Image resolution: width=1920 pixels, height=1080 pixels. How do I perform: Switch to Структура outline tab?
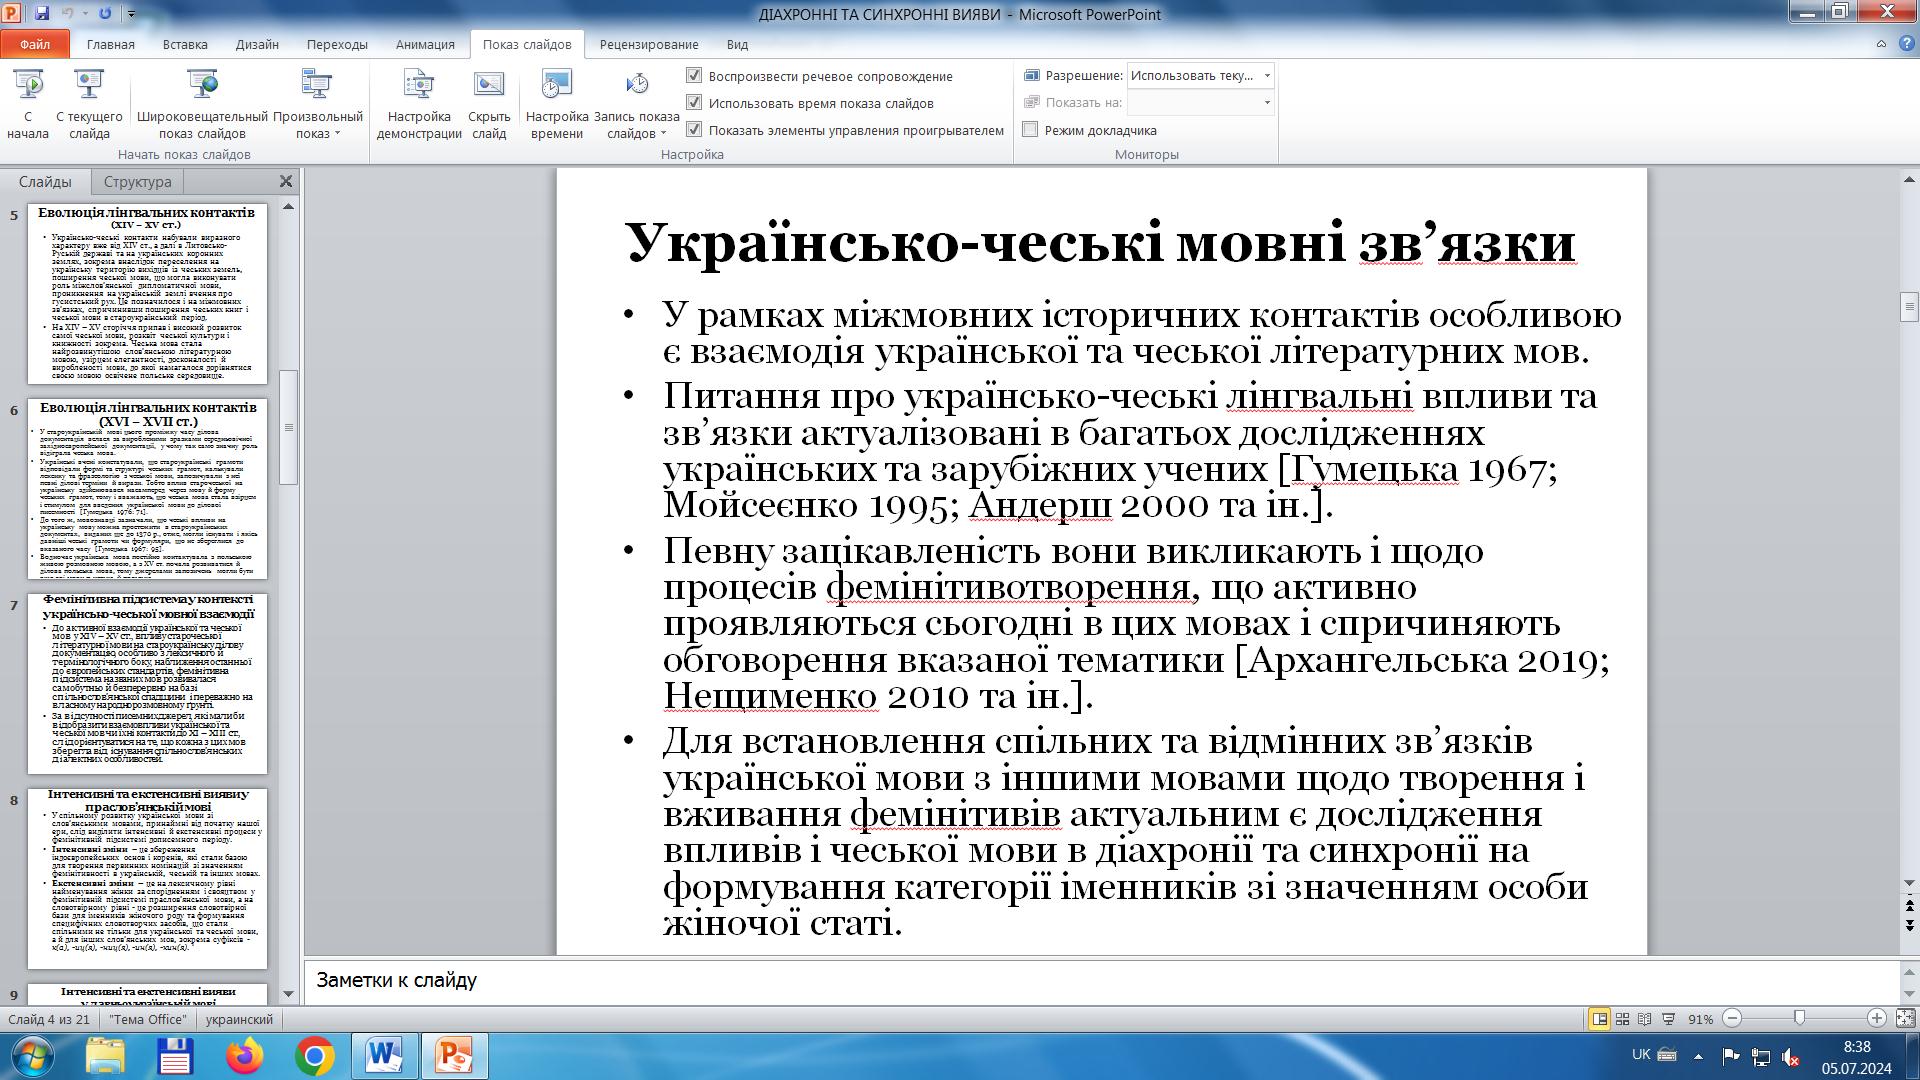pos(137,182)
